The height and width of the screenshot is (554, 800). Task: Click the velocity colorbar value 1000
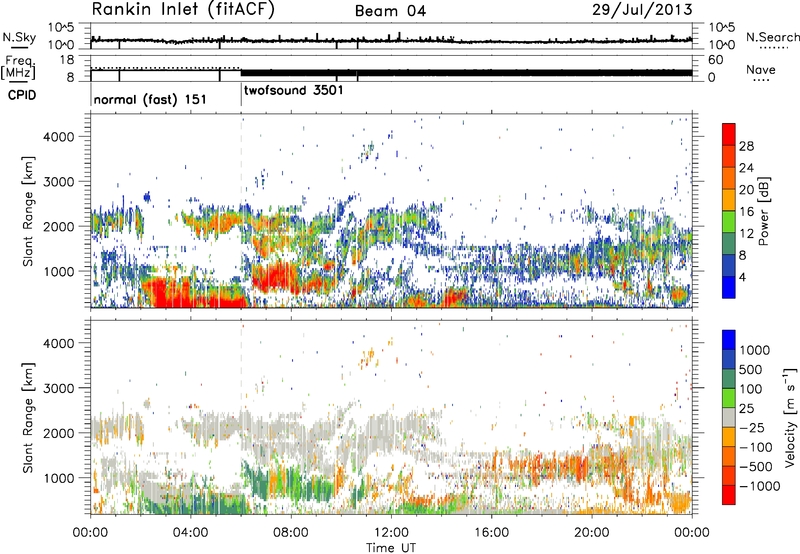[755, 350]
